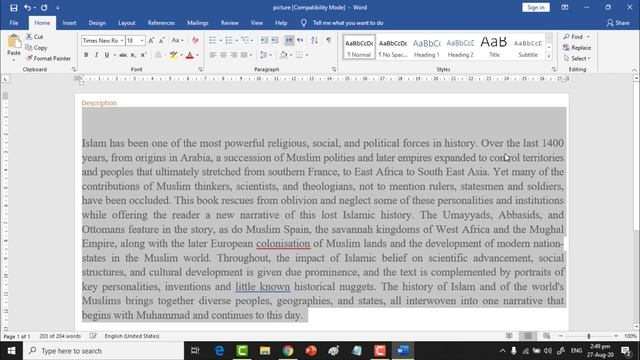Increase paragraph indent

tap(275, 40)
